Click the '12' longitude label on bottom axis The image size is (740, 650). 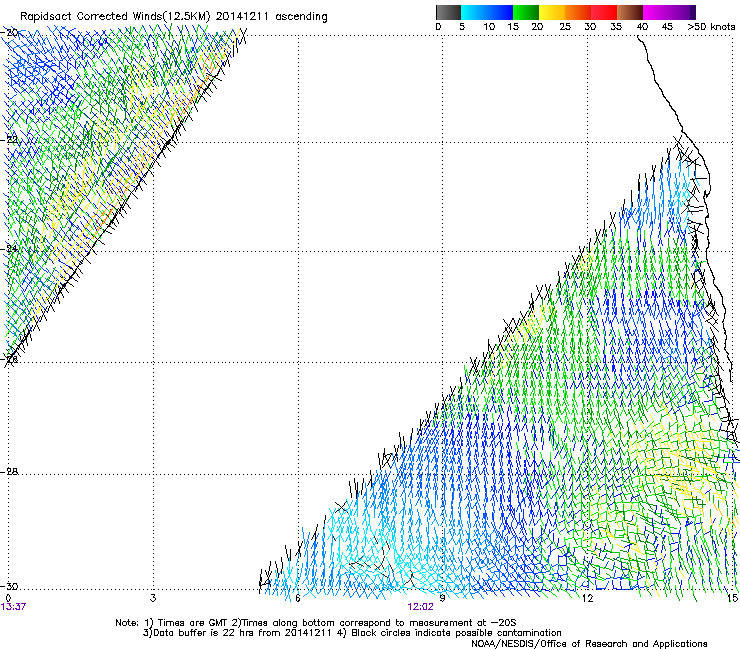coord(587,598)
